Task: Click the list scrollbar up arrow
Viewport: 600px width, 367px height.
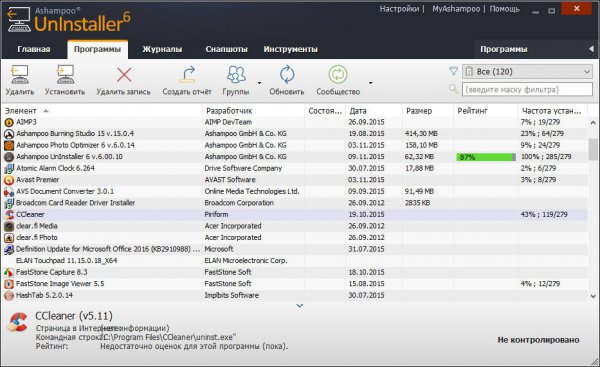Action: [x=593, y=123]
